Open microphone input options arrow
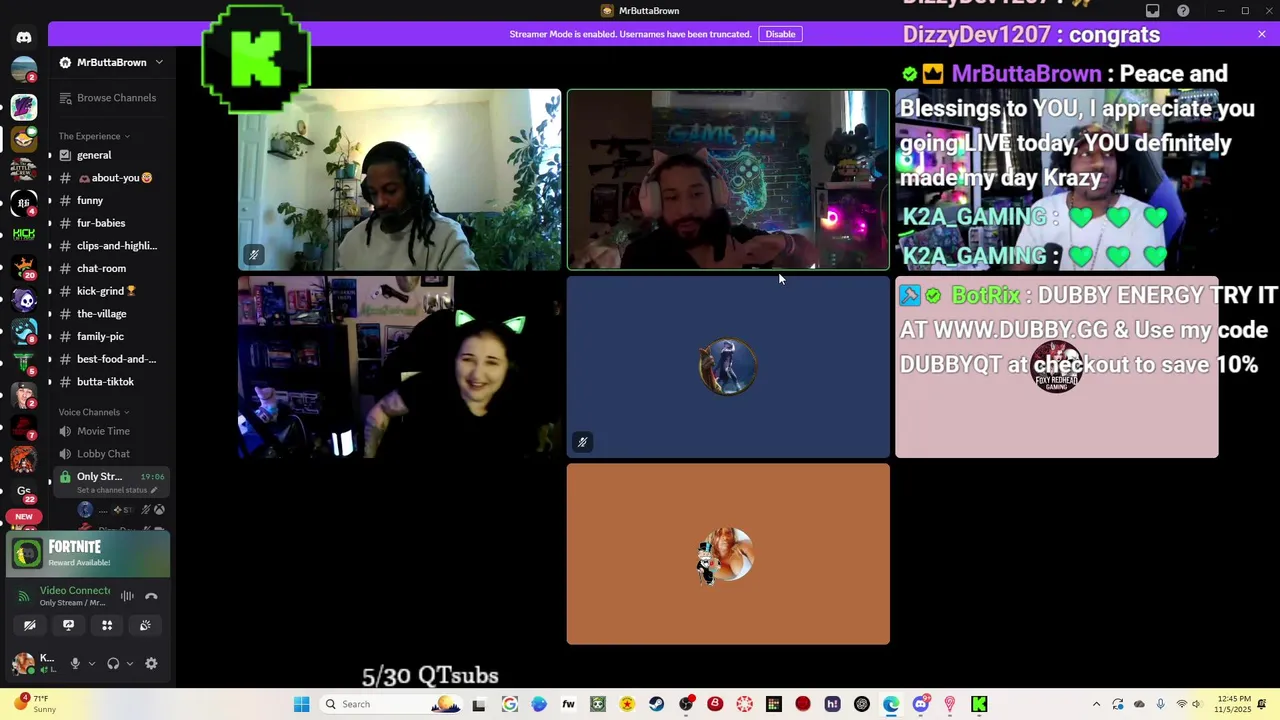Image resolution: width=1280 pixels, height=720 pixels. [x=91, y=663]
